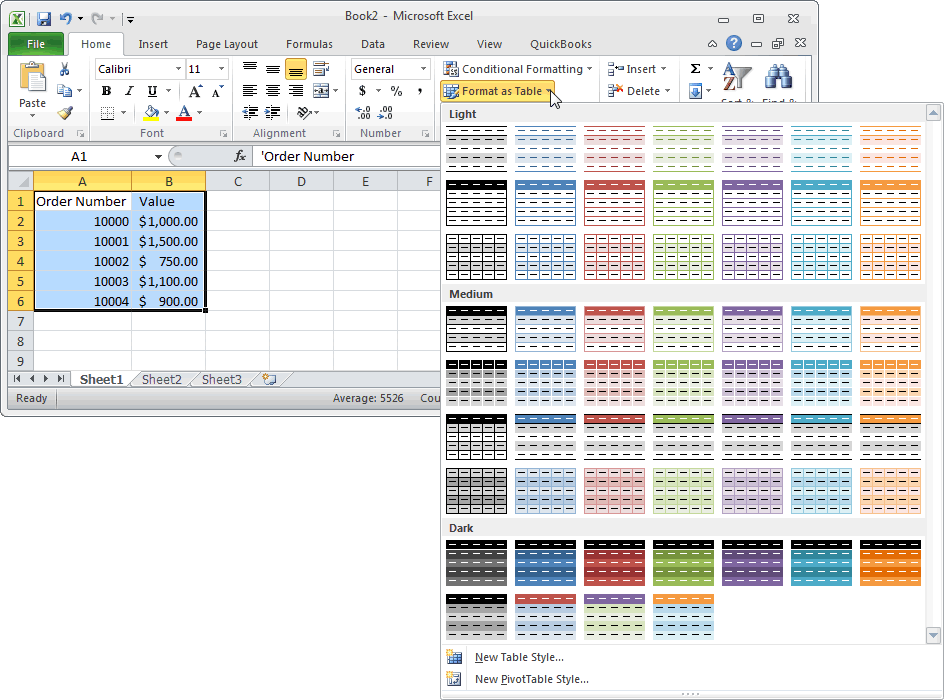Open the File tab
This screenshot has width=945, height=700.
[36, 44]
